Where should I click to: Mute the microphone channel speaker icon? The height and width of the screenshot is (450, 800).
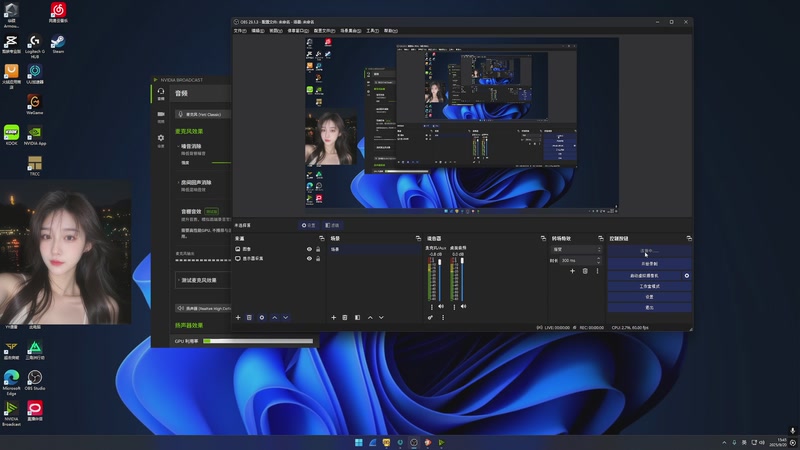(x=440, y=305)
